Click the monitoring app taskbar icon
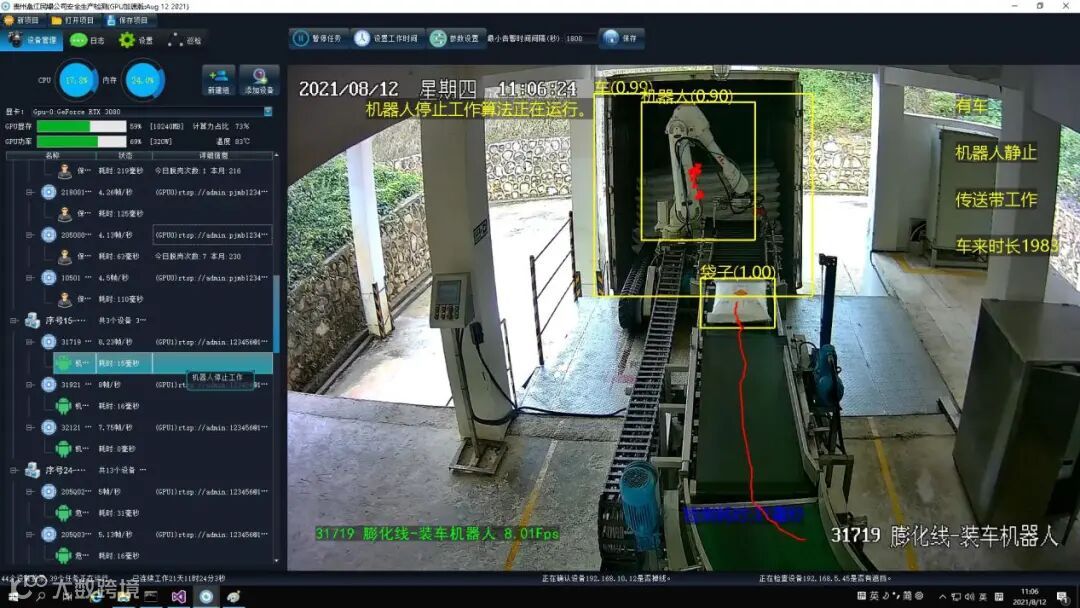 coord(206,597)
